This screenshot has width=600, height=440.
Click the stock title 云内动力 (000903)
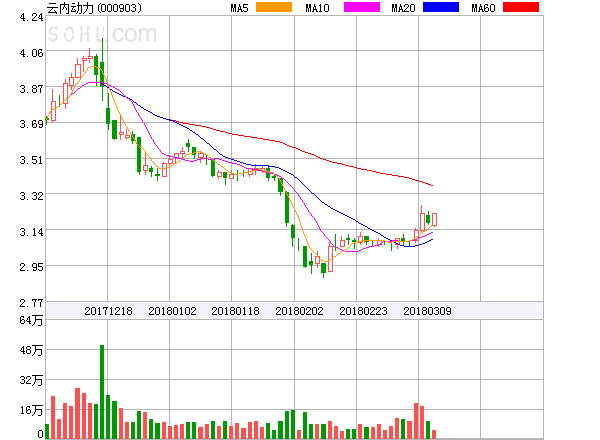pos(94,8)
